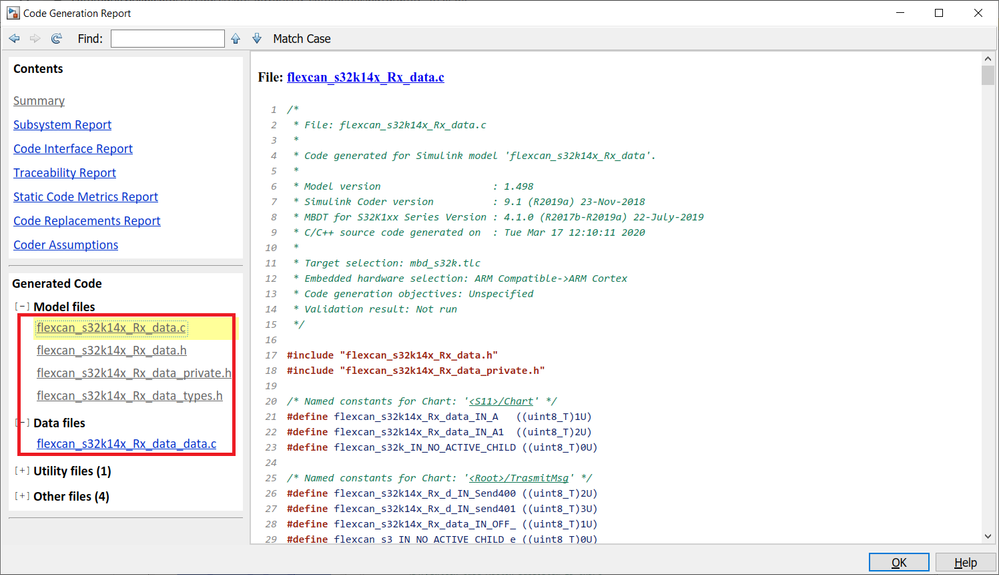Collapse the Data files section
This screenshot has width=999, height=575.
(x=22, y=422)
